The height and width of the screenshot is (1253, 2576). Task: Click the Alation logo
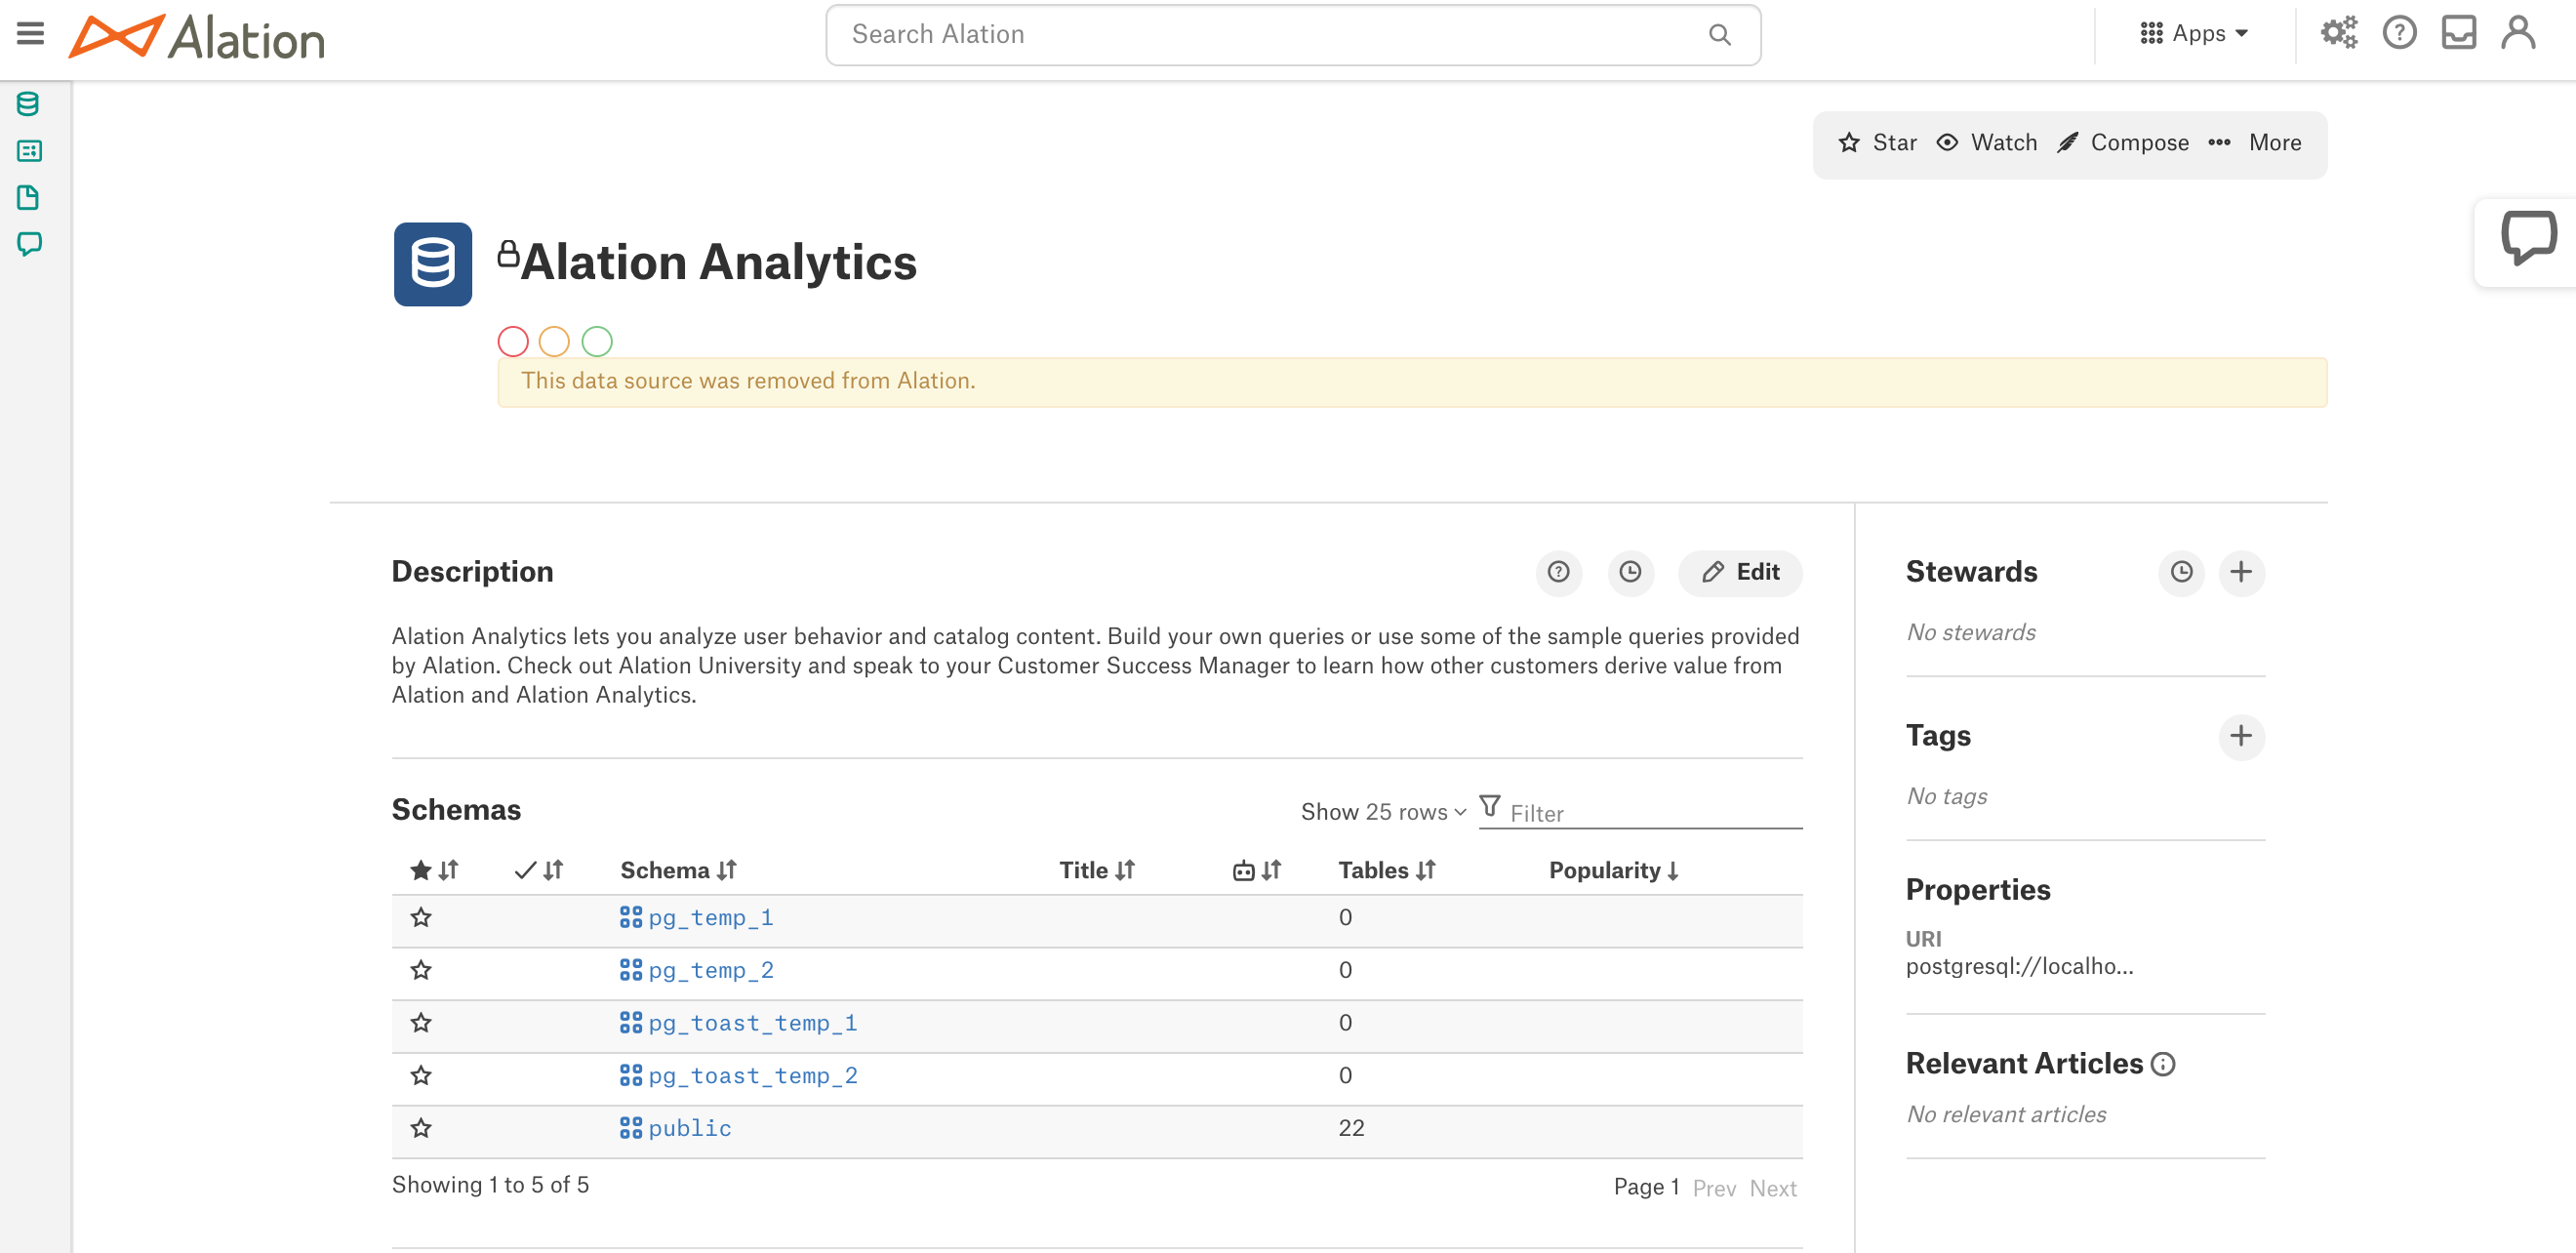(197, 37)
